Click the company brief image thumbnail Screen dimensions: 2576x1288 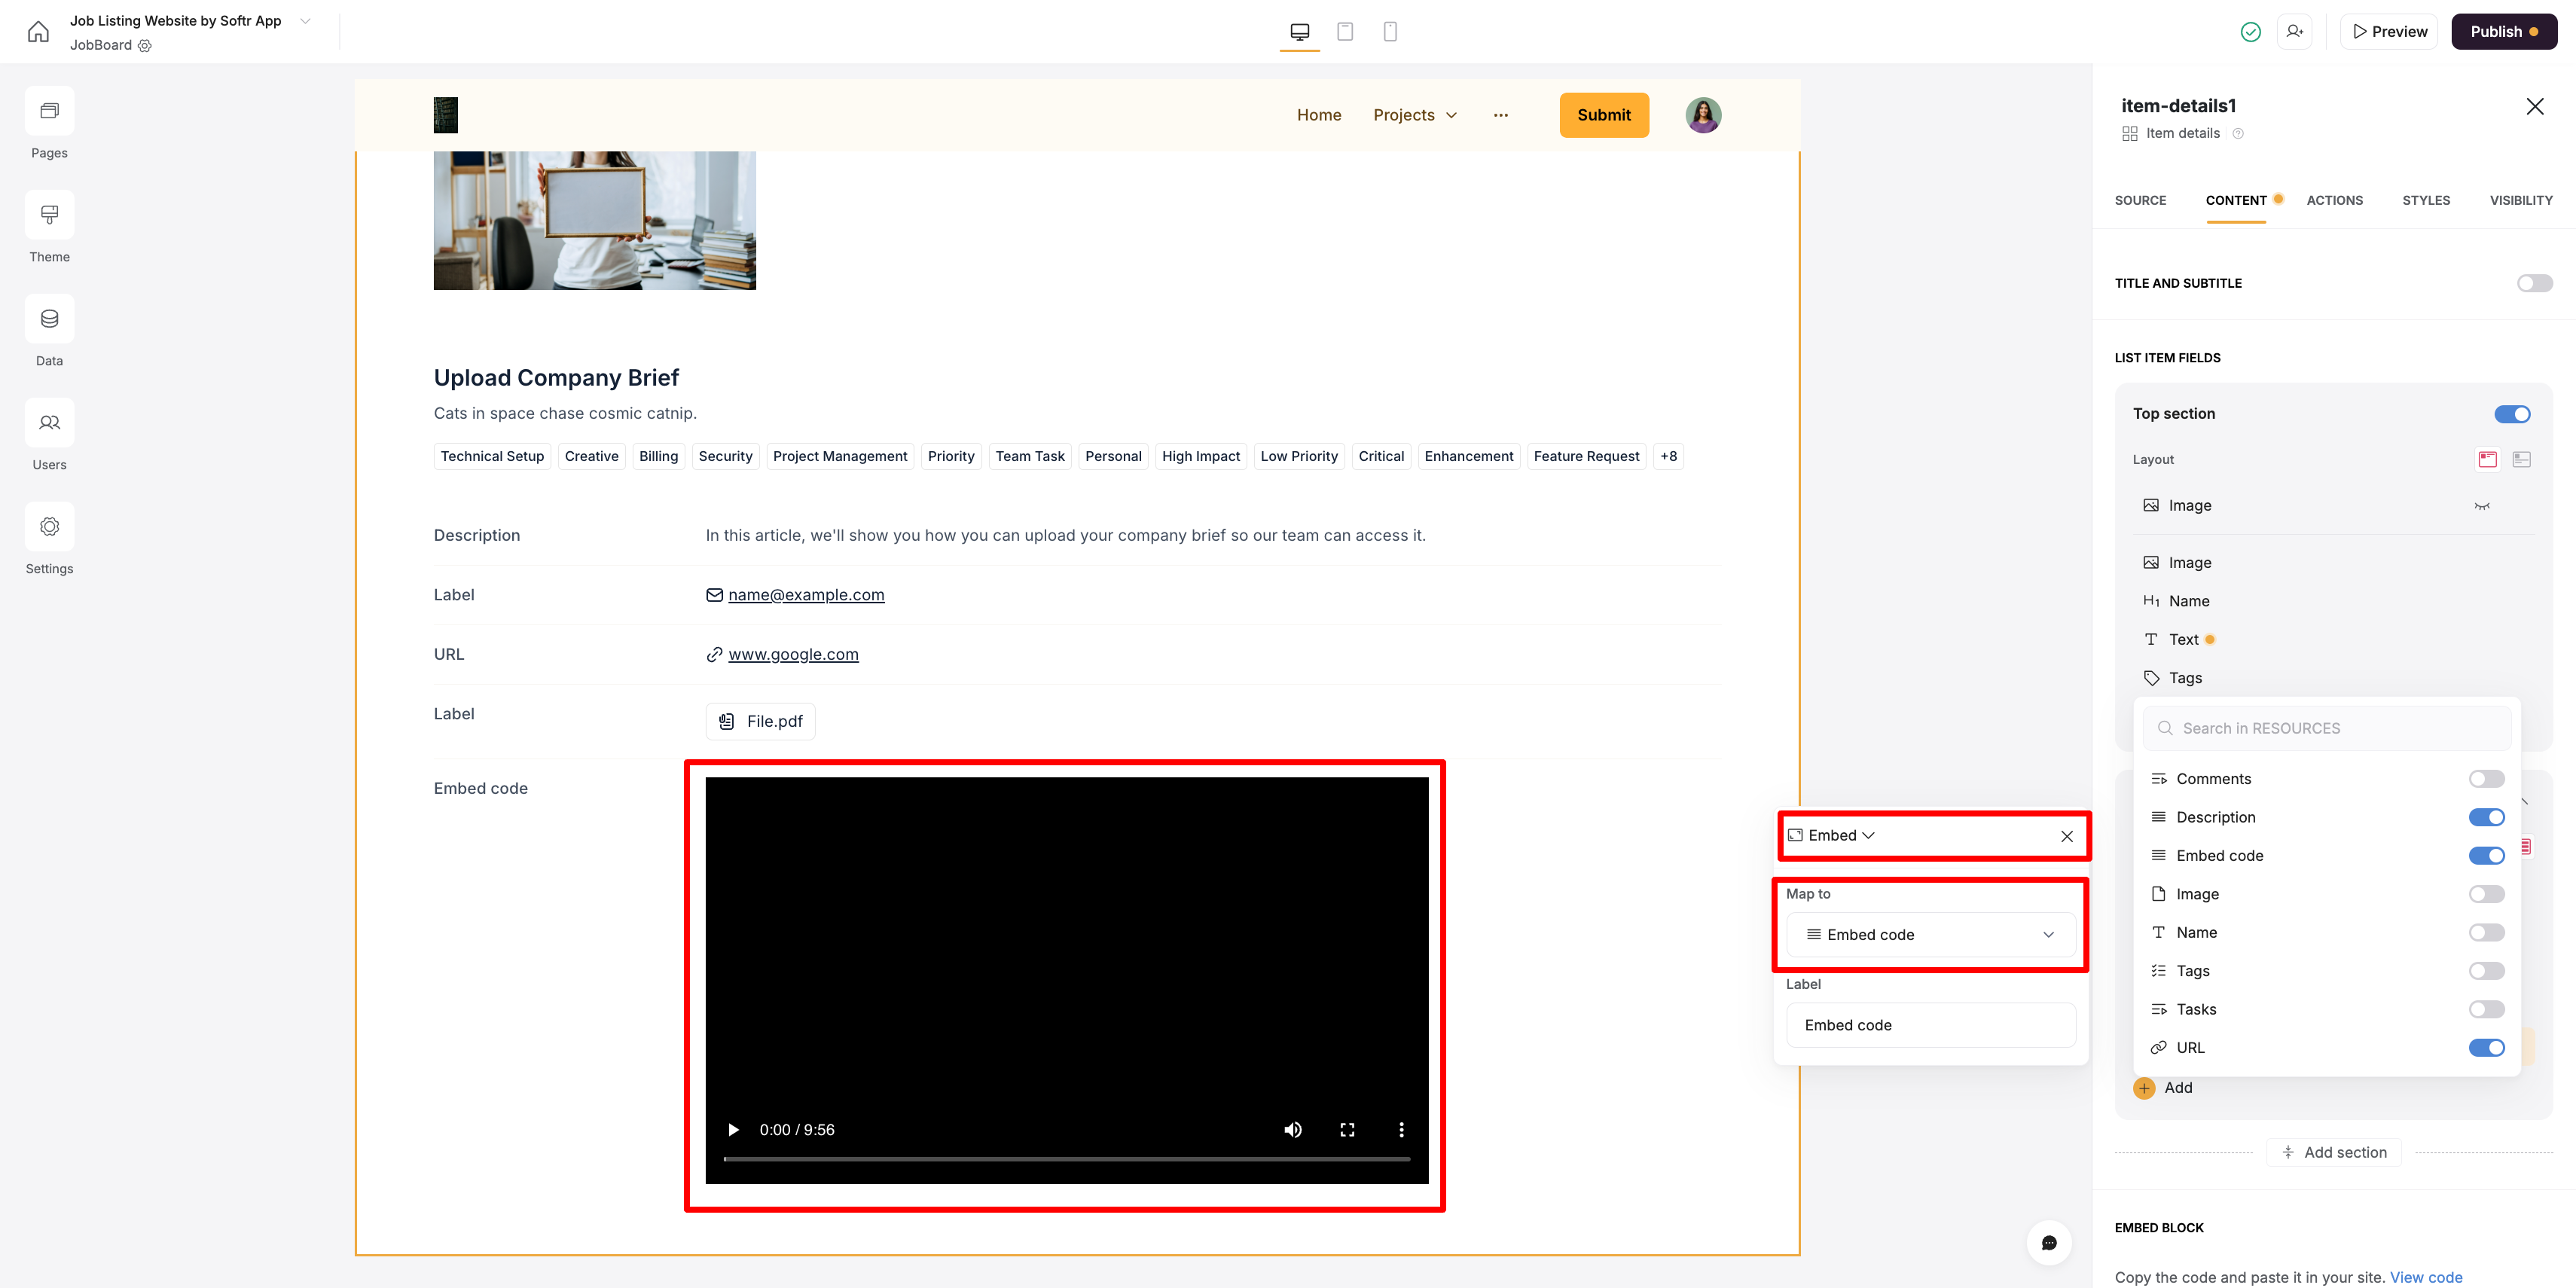coord(594,220)
